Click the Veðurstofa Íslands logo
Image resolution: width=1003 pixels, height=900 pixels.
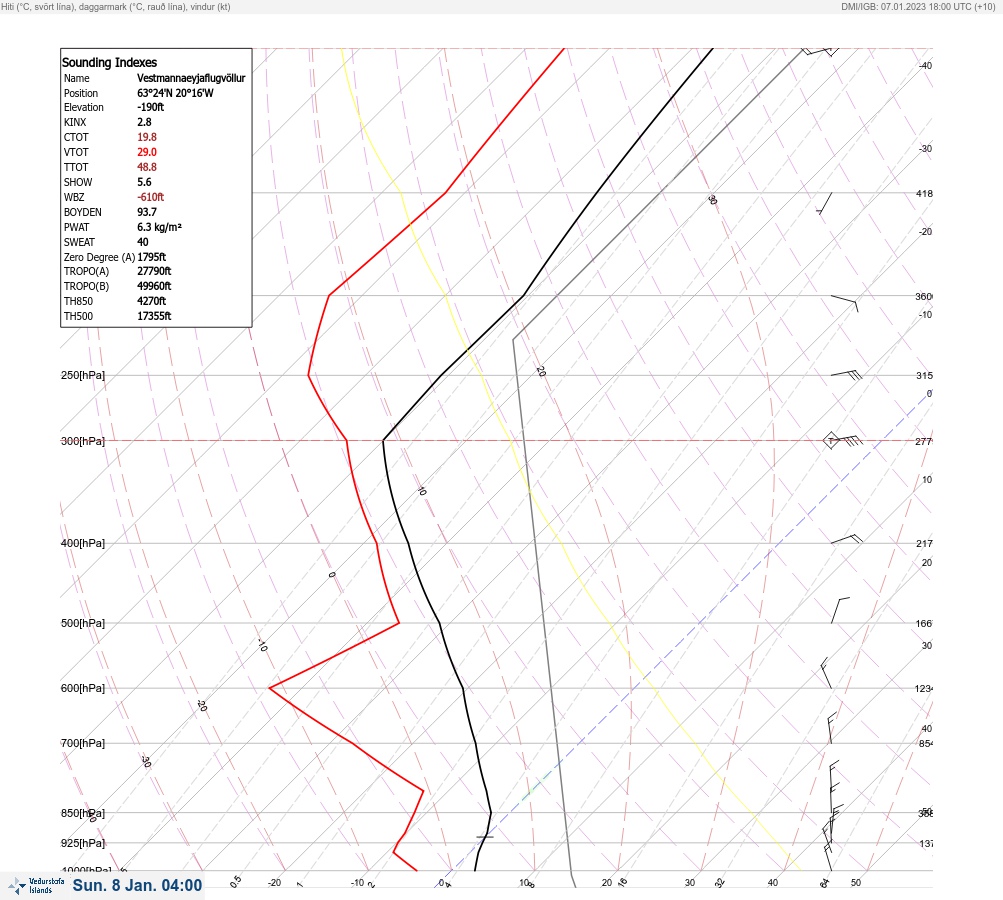[x=36, y=886]
